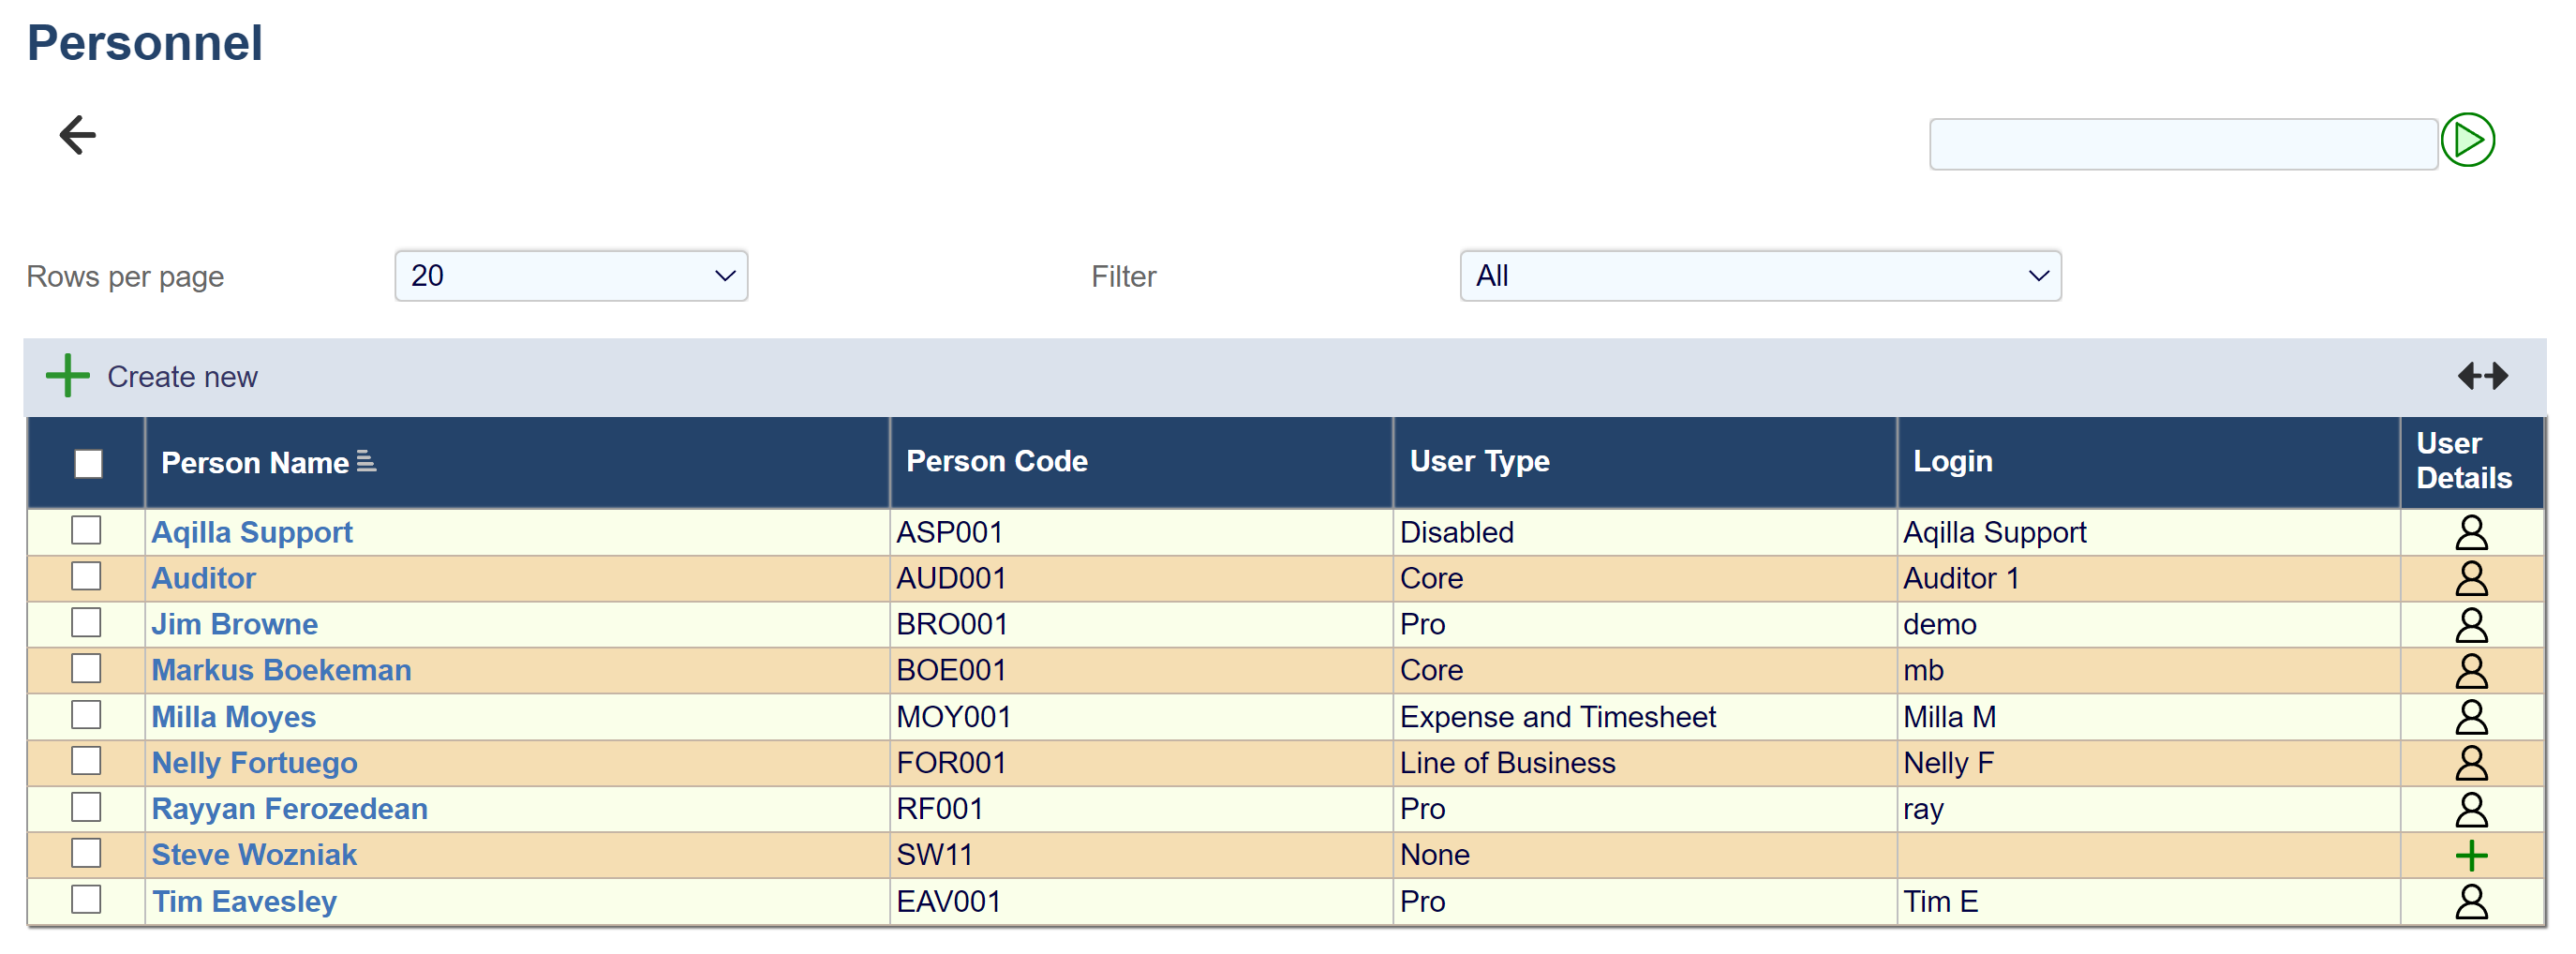This screenshot has height=954, width=2576.
Task: Open user details icon for Auditor
Action: tap(2470, 578)
